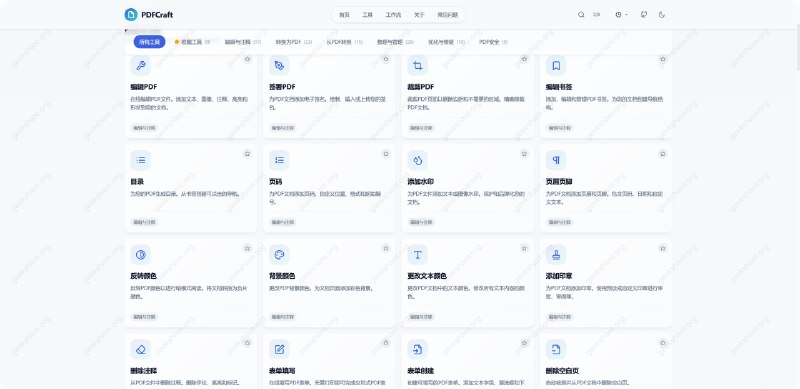
Task: Open the 编辑PDF wrench icon
Action: point(141,66)
